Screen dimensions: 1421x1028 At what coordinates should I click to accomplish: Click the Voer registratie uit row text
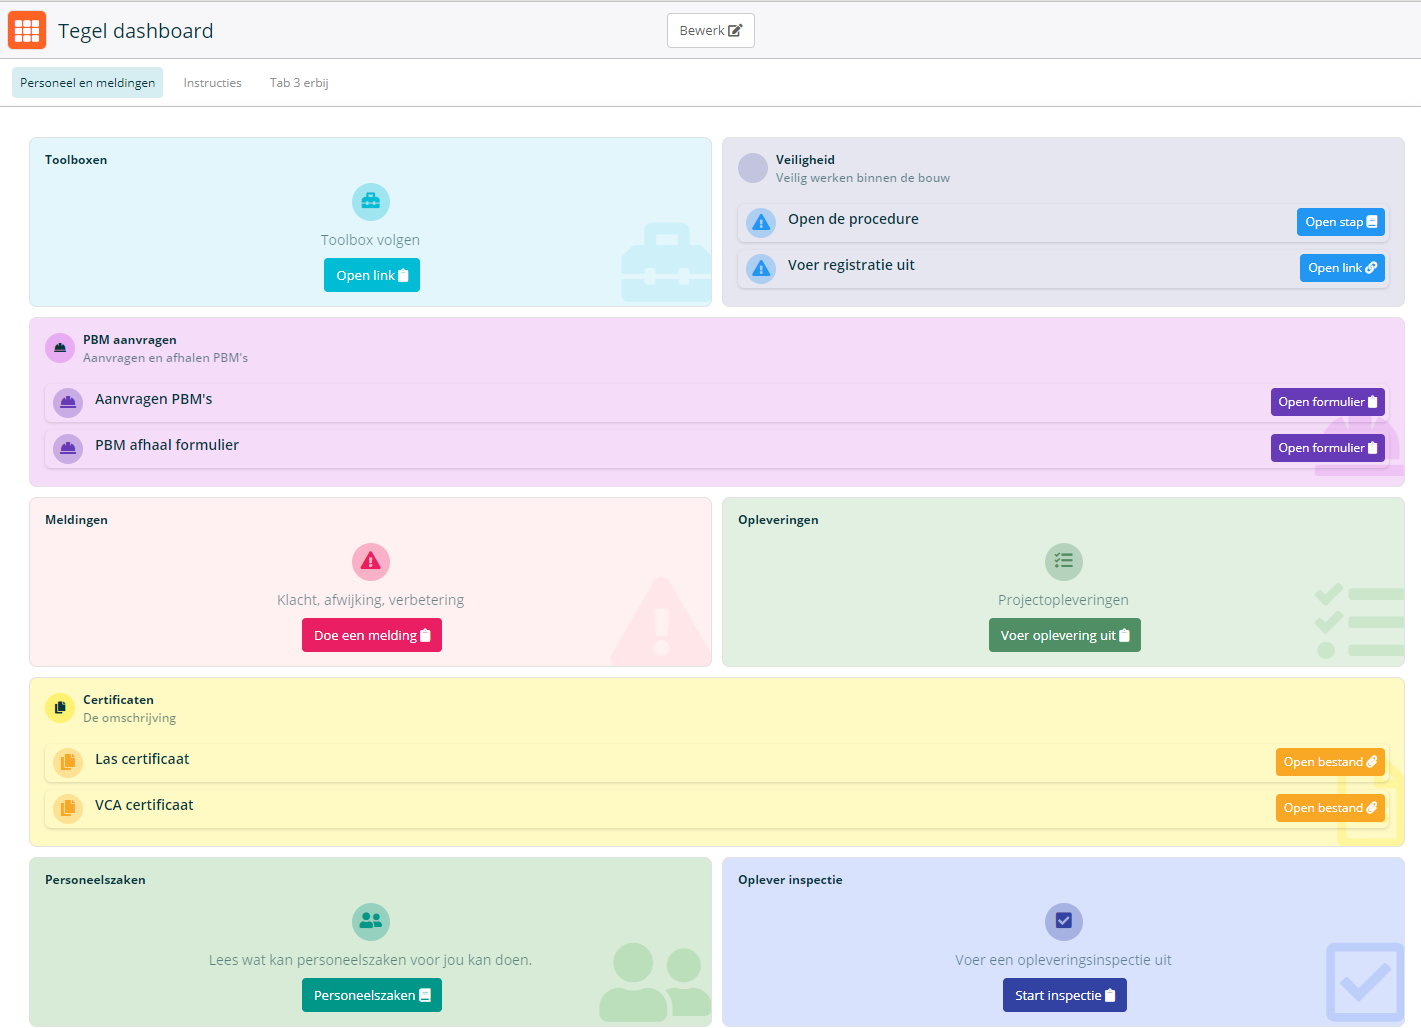(x=851, y=265)
